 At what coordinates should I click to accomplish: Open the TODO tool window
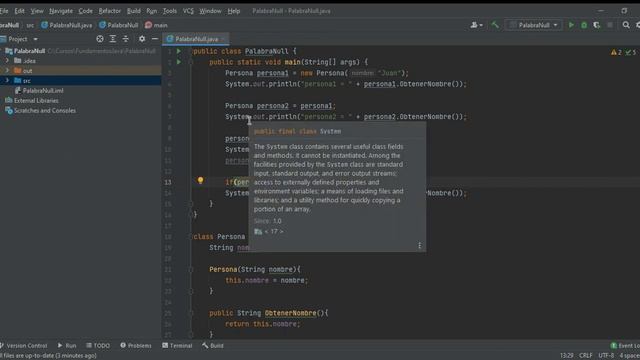point(98,346)
